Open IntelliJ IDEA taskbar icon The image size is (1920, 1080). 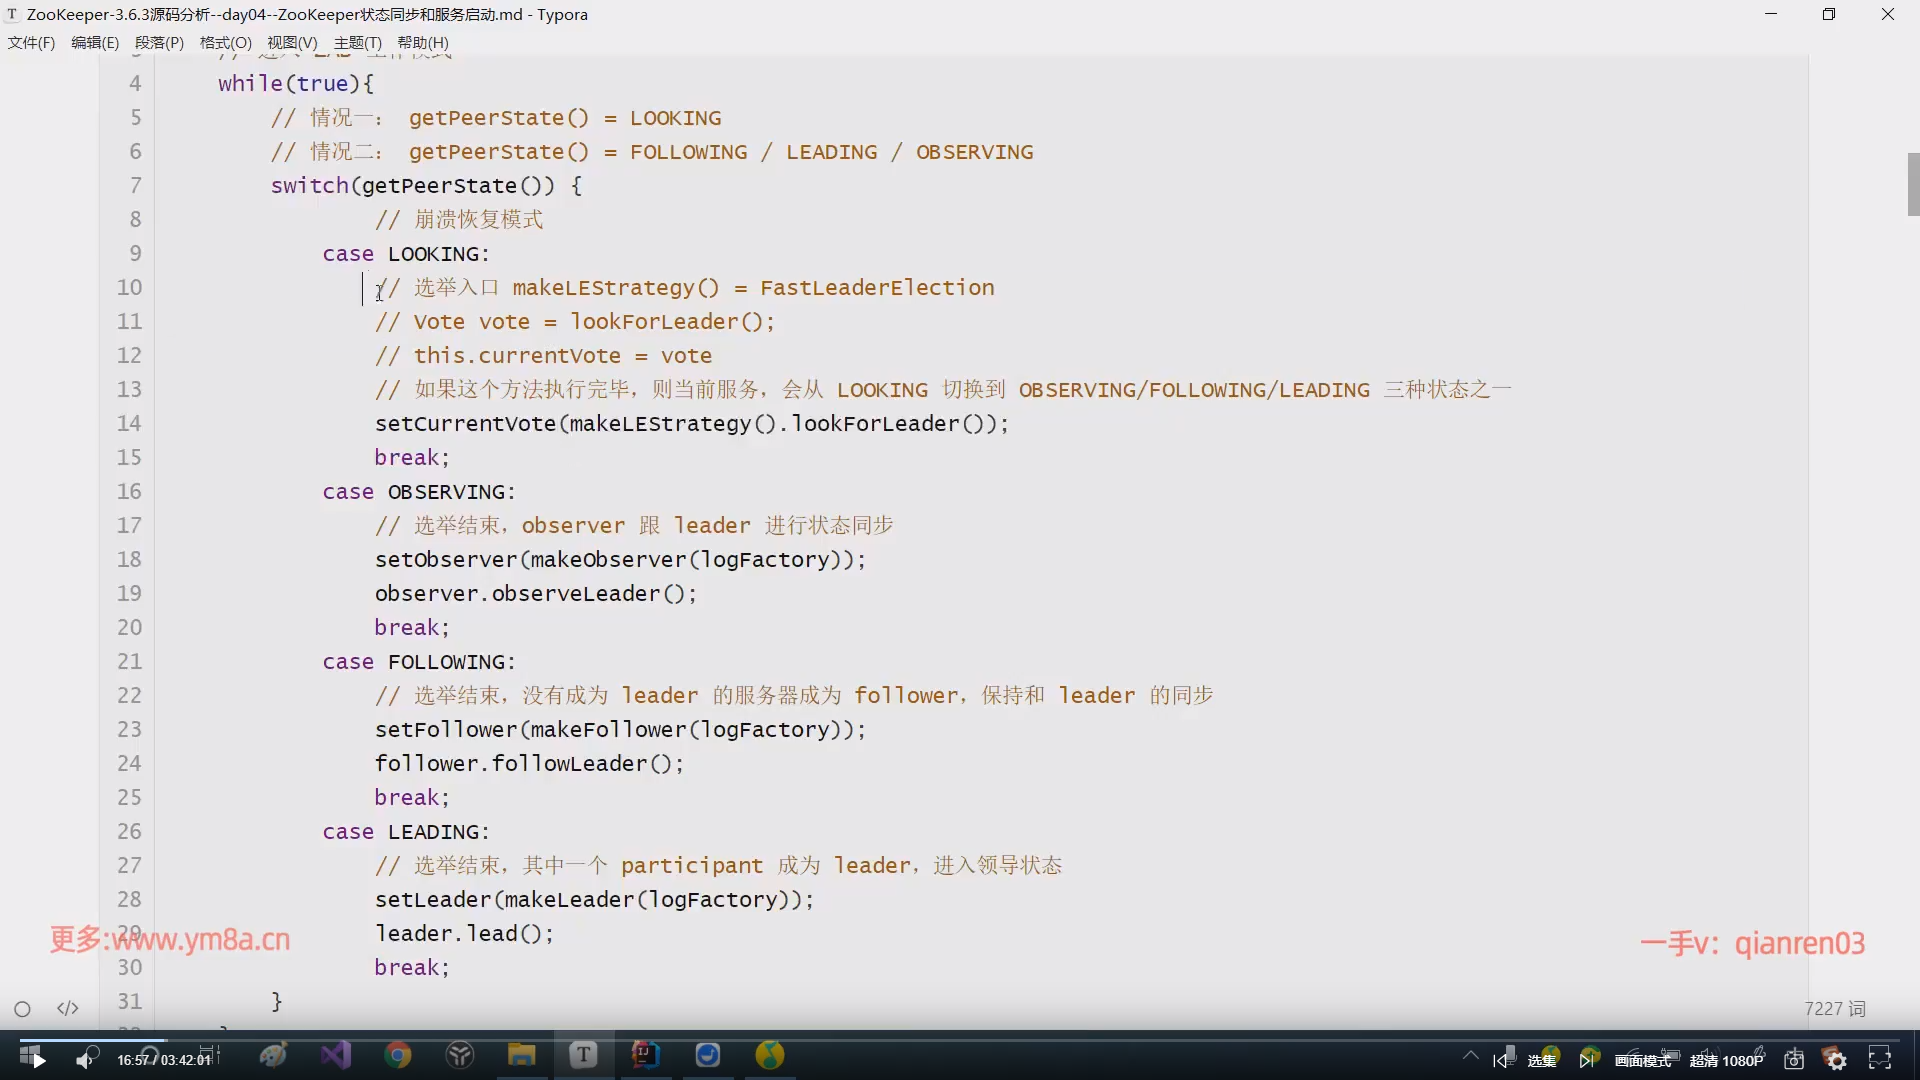tap(645, 1055)
